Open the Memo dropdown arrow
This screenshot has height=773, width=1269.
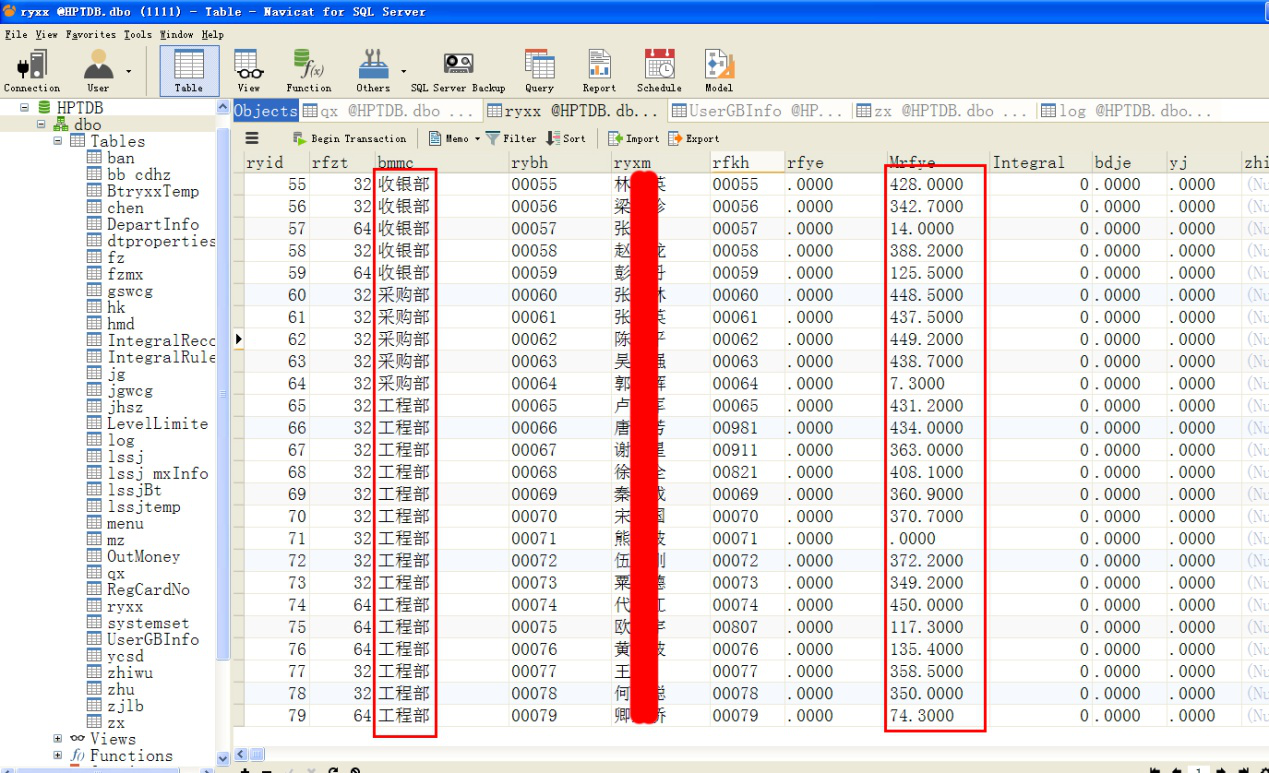(x=477, y=139)
